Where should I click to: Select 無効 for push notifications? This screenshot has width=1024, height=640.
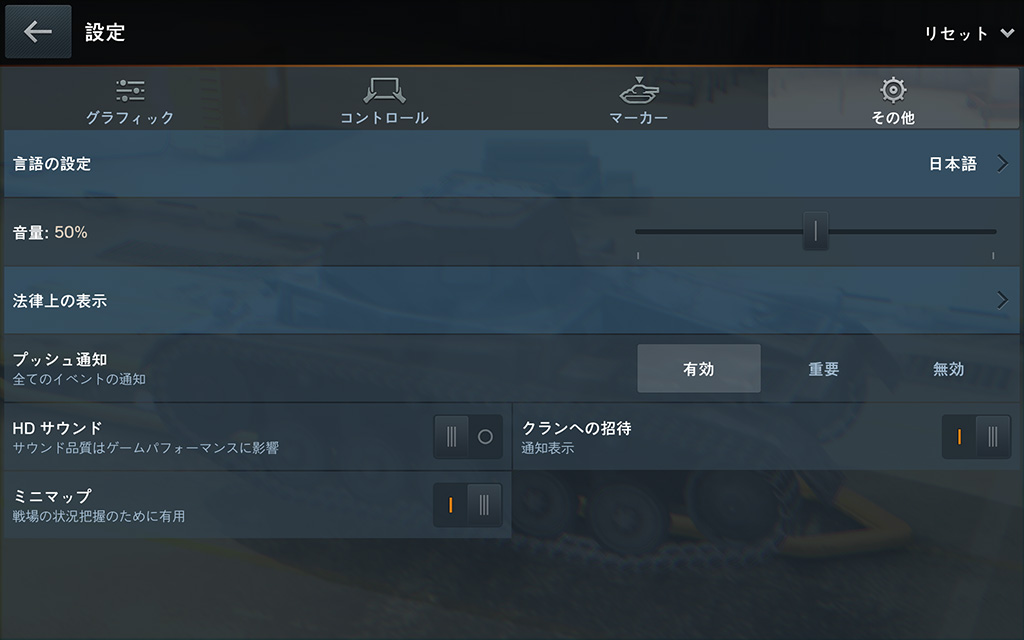[x=948, y=369]
